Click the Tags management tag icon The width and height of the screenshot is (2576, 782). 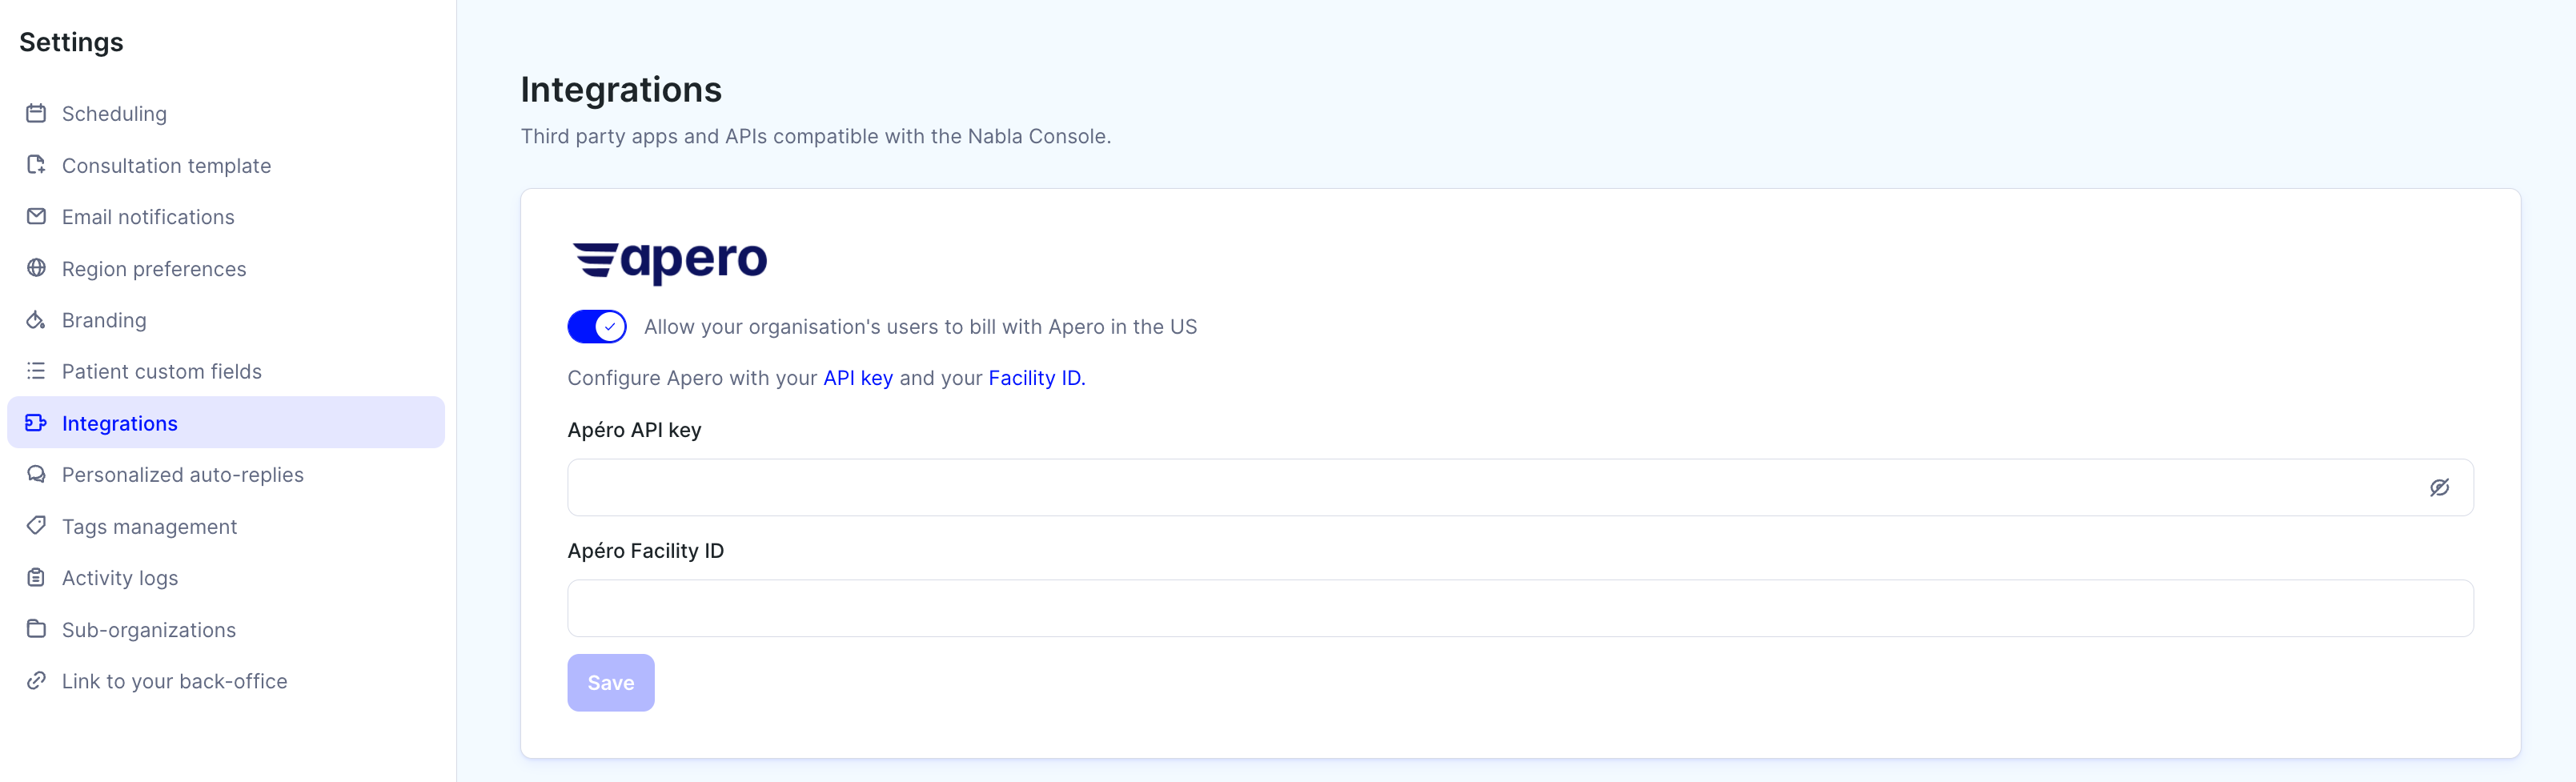[x=36, y=526]
